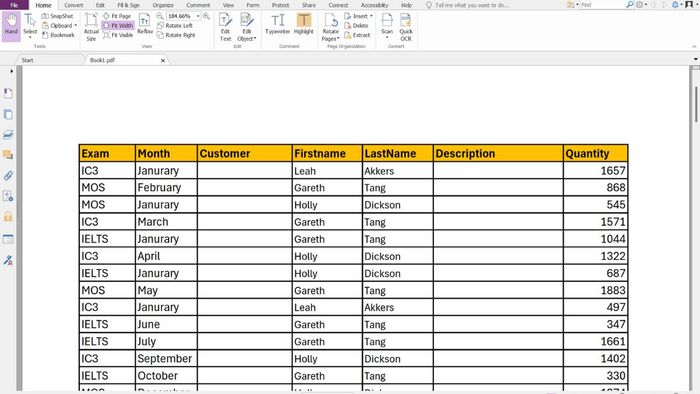The image size is (700, 394).
Task: Switch to the Comment ribbon tab
Action: pyautogui.click(x=198, y=5)
